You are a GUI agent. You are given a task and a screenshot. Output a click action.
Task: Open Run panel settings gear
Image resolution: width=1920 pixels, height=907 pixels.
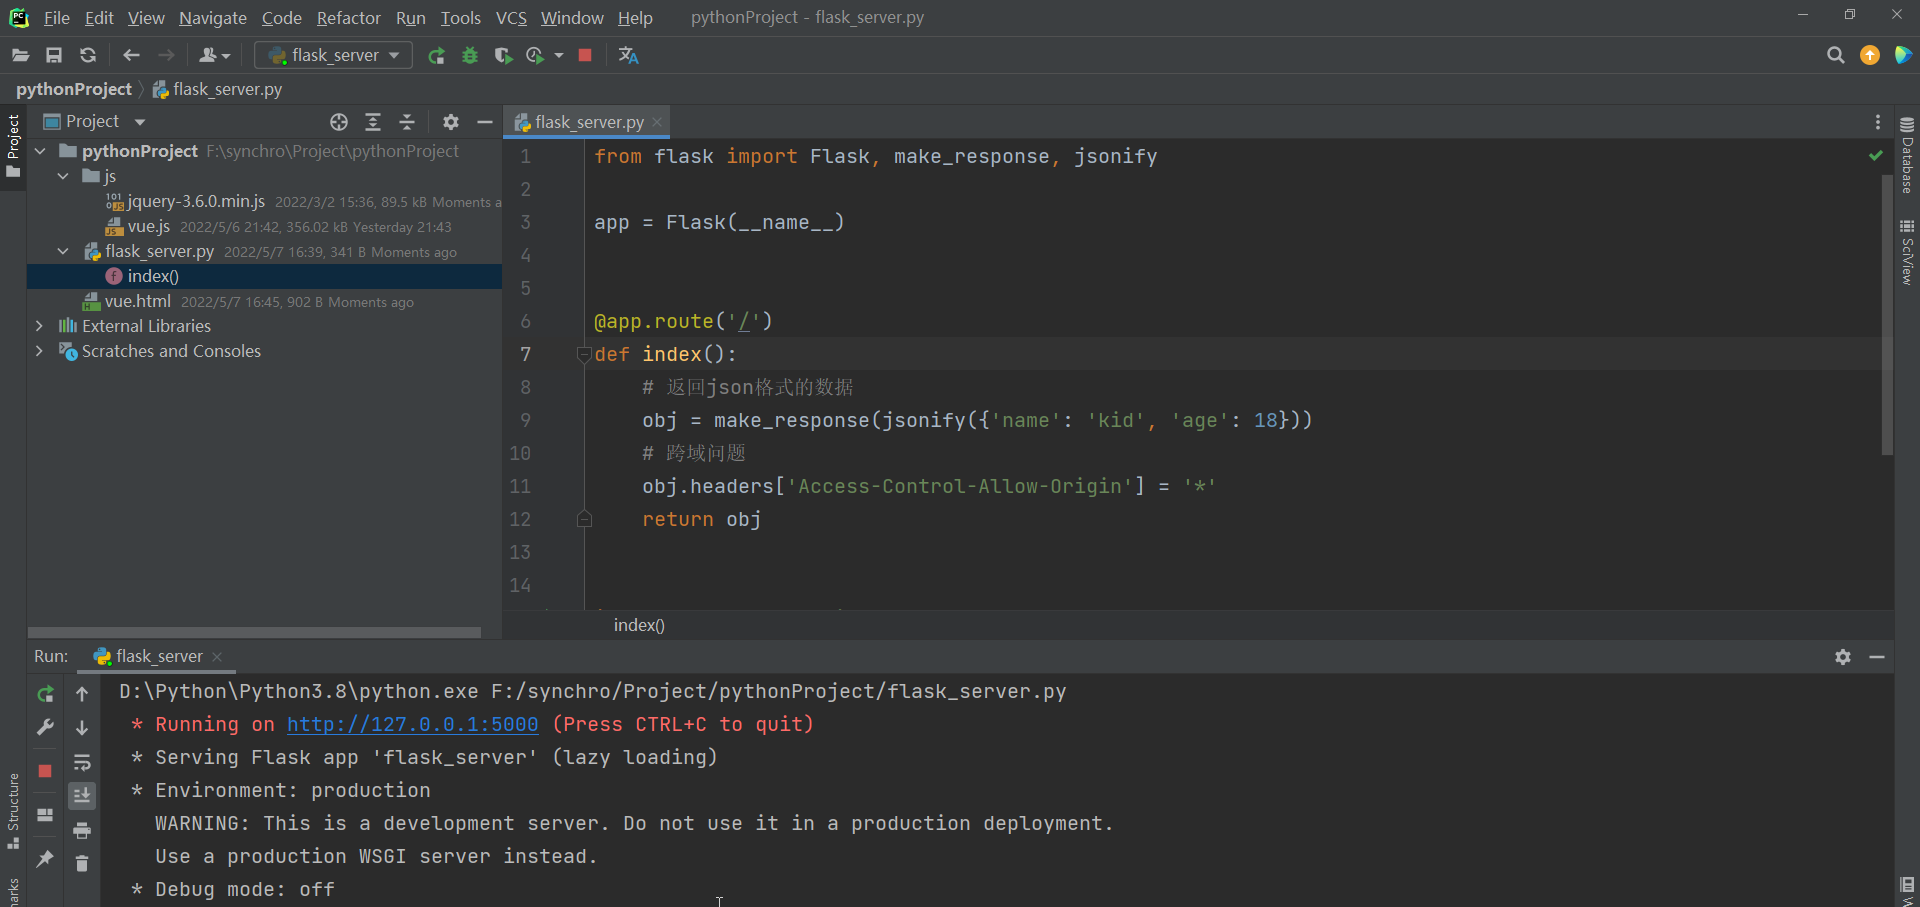[1843, 657]
